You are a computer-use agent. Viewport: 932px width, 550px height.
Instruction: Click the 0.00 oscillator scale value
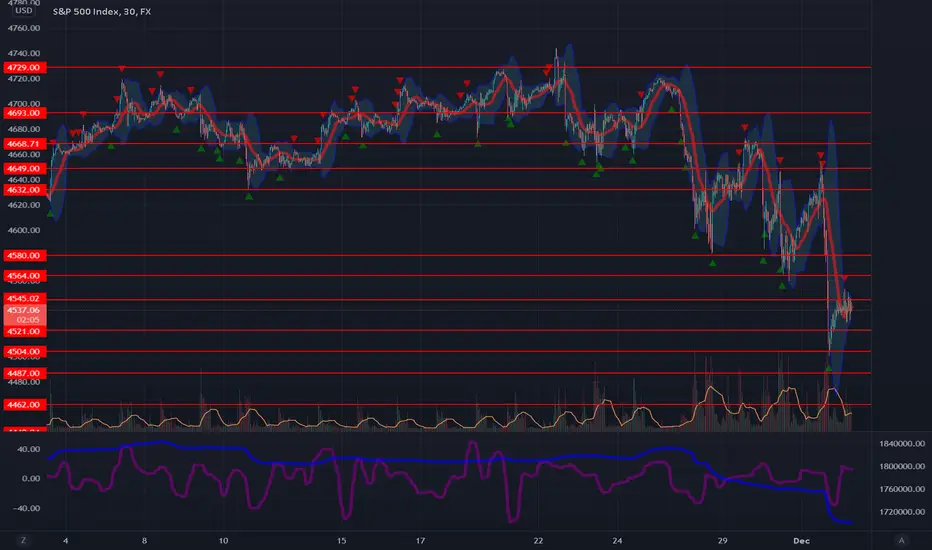(31, 478)
